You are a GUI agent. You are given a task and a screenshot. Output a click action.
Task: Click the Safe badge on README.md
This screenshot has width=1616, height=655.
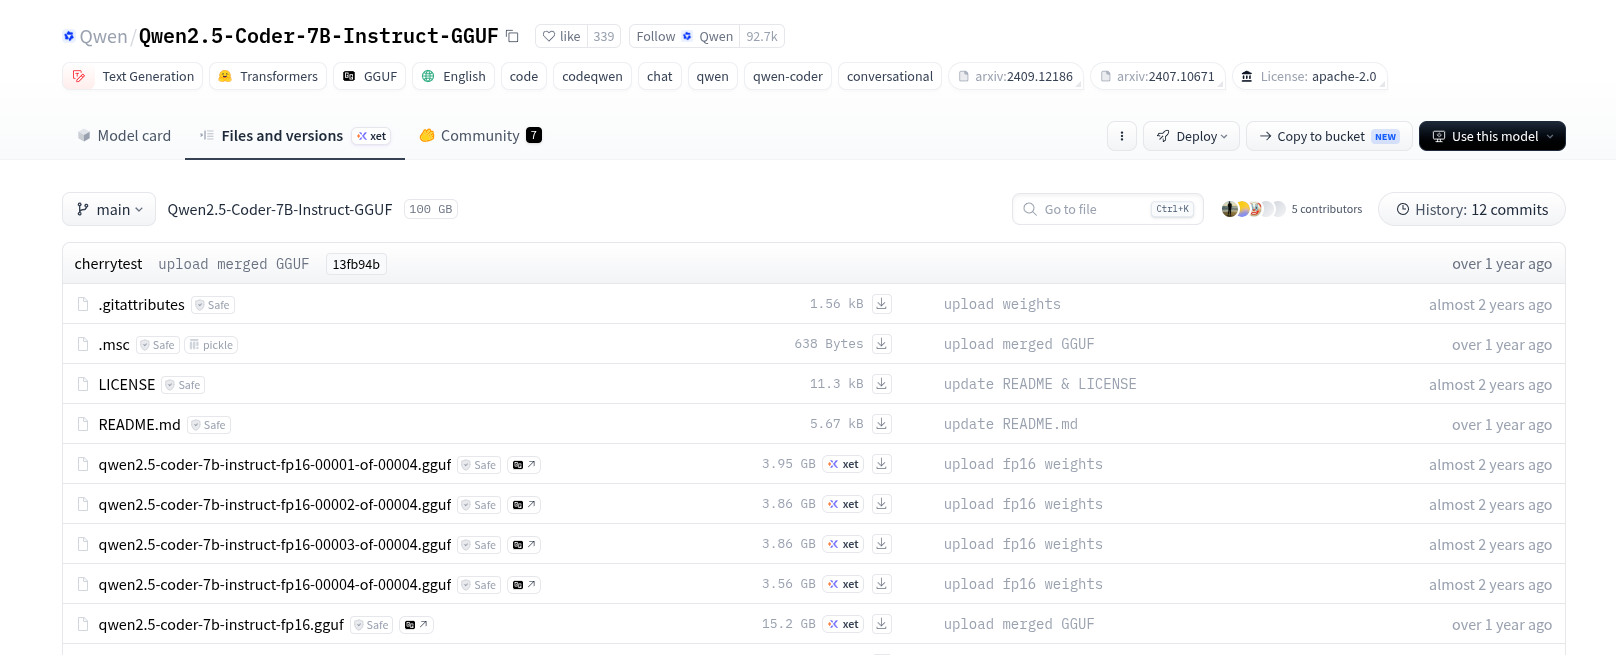pos(209,425)
